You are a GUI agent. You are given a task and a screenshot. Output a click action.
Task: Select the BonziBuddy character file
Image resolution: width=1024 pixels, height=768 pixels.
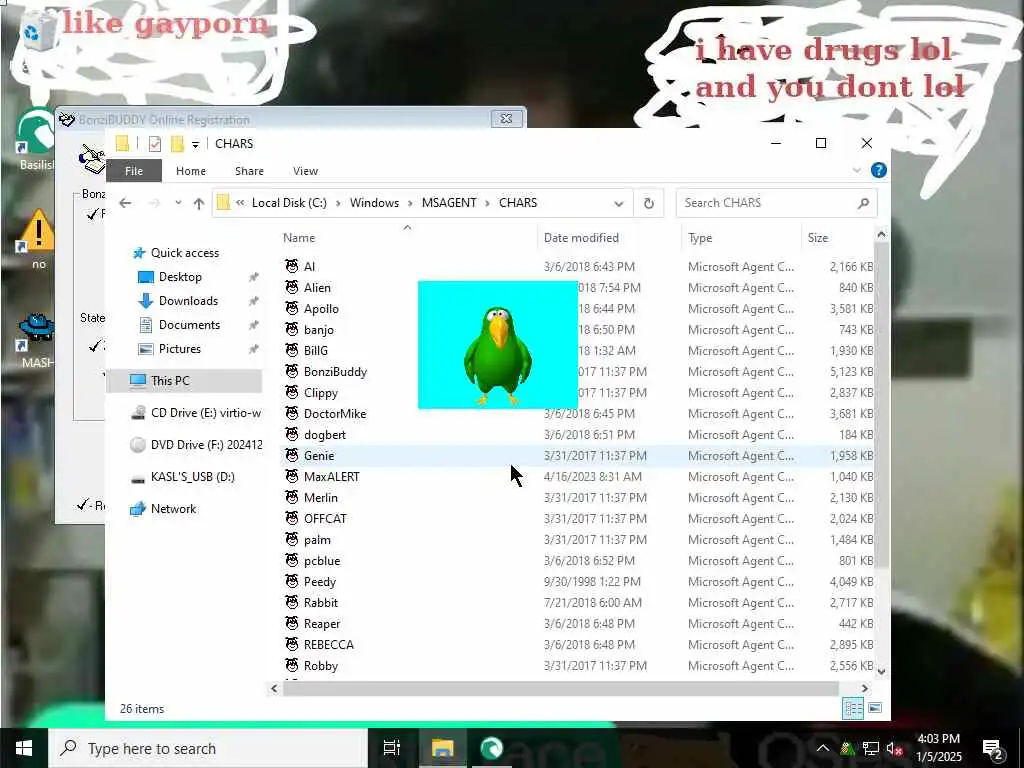(x=326, y=372)
